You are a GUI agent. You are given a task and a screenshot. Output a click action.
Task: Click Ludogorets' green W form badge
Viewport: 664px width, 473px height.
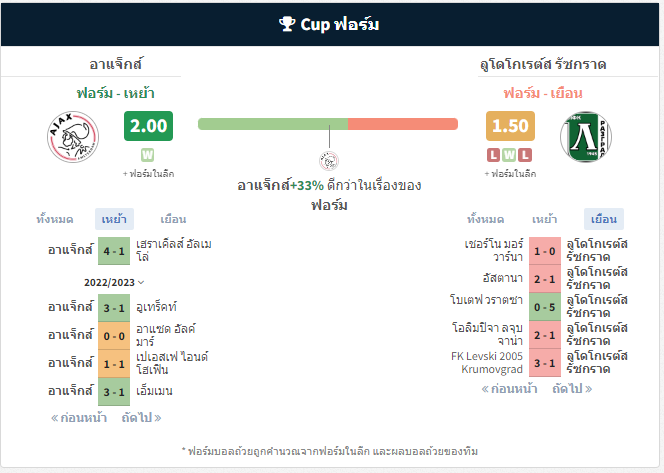[x=509, y=155]
